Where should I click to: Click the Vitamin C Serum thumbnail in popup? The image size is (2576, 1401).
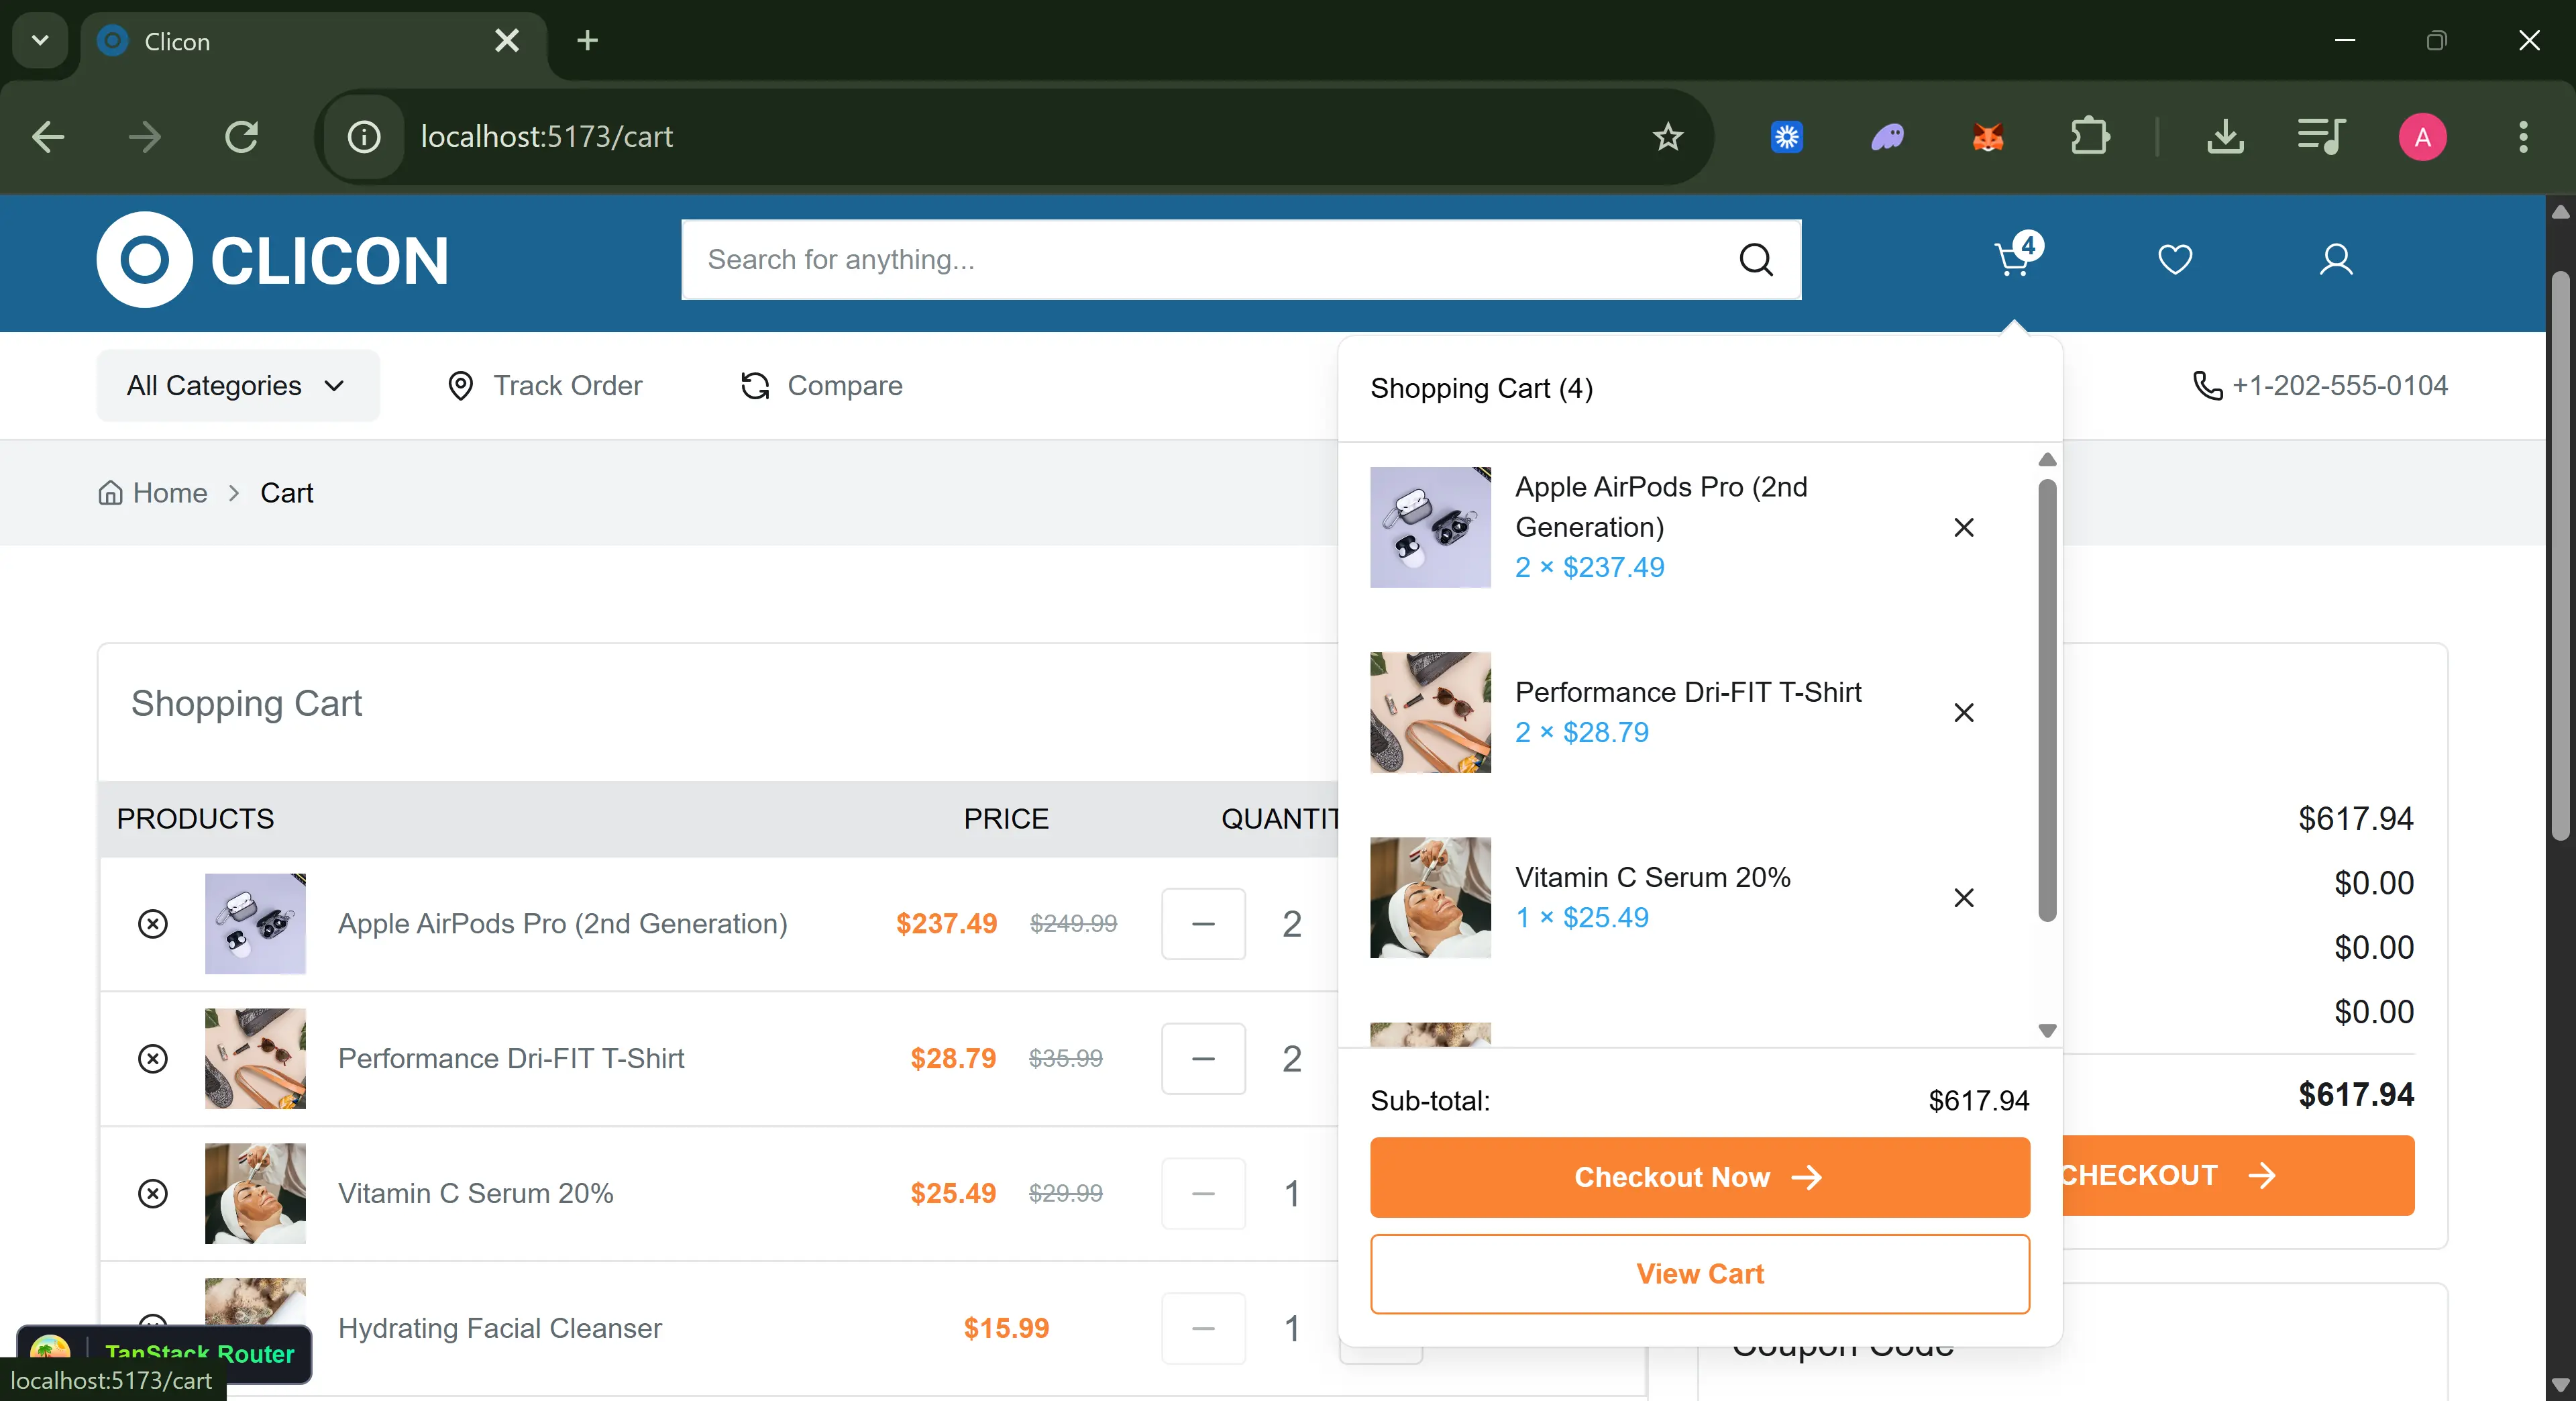[x=1430, y=897]
